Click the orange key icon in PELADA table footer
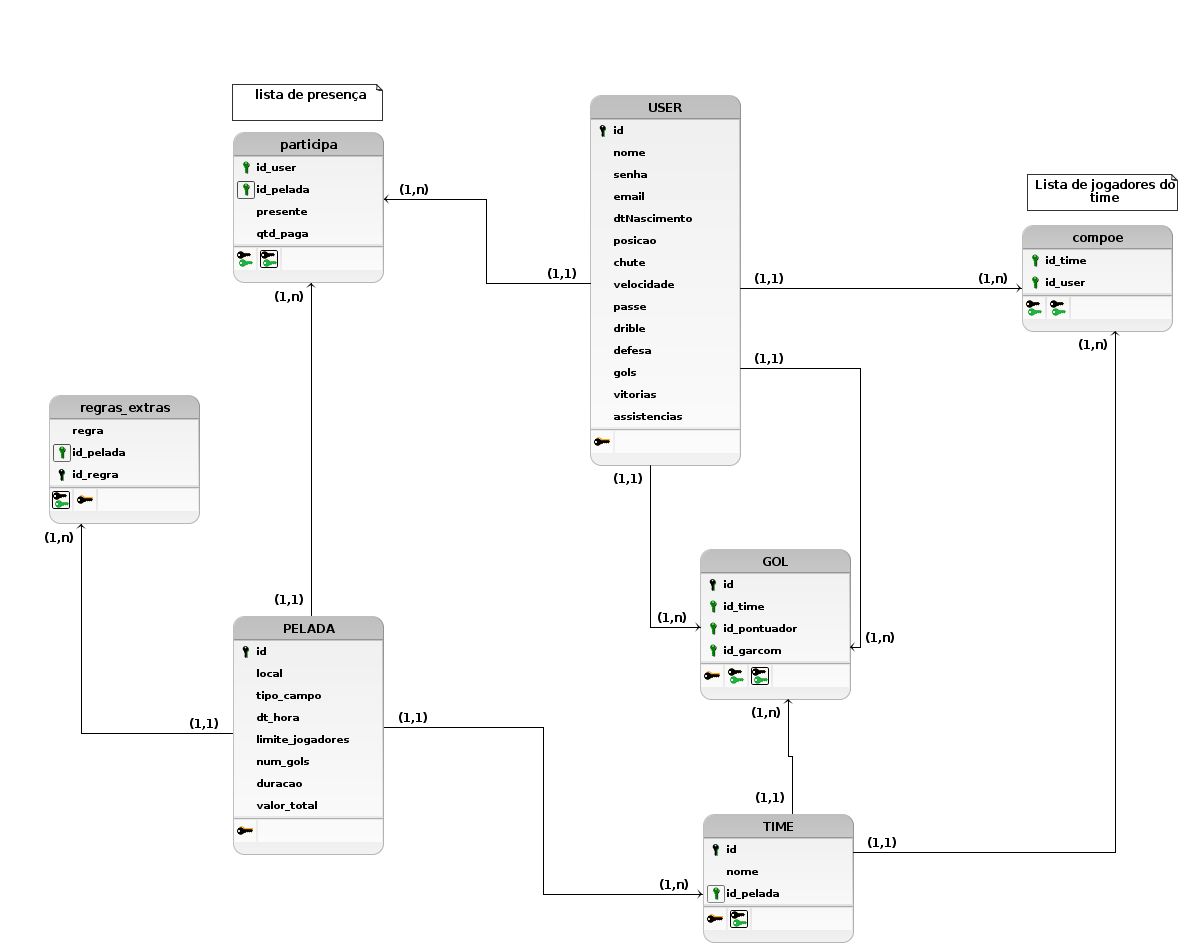Viewport: 1181px width, 946px height. pyautogui.click(x=245, y=830)
